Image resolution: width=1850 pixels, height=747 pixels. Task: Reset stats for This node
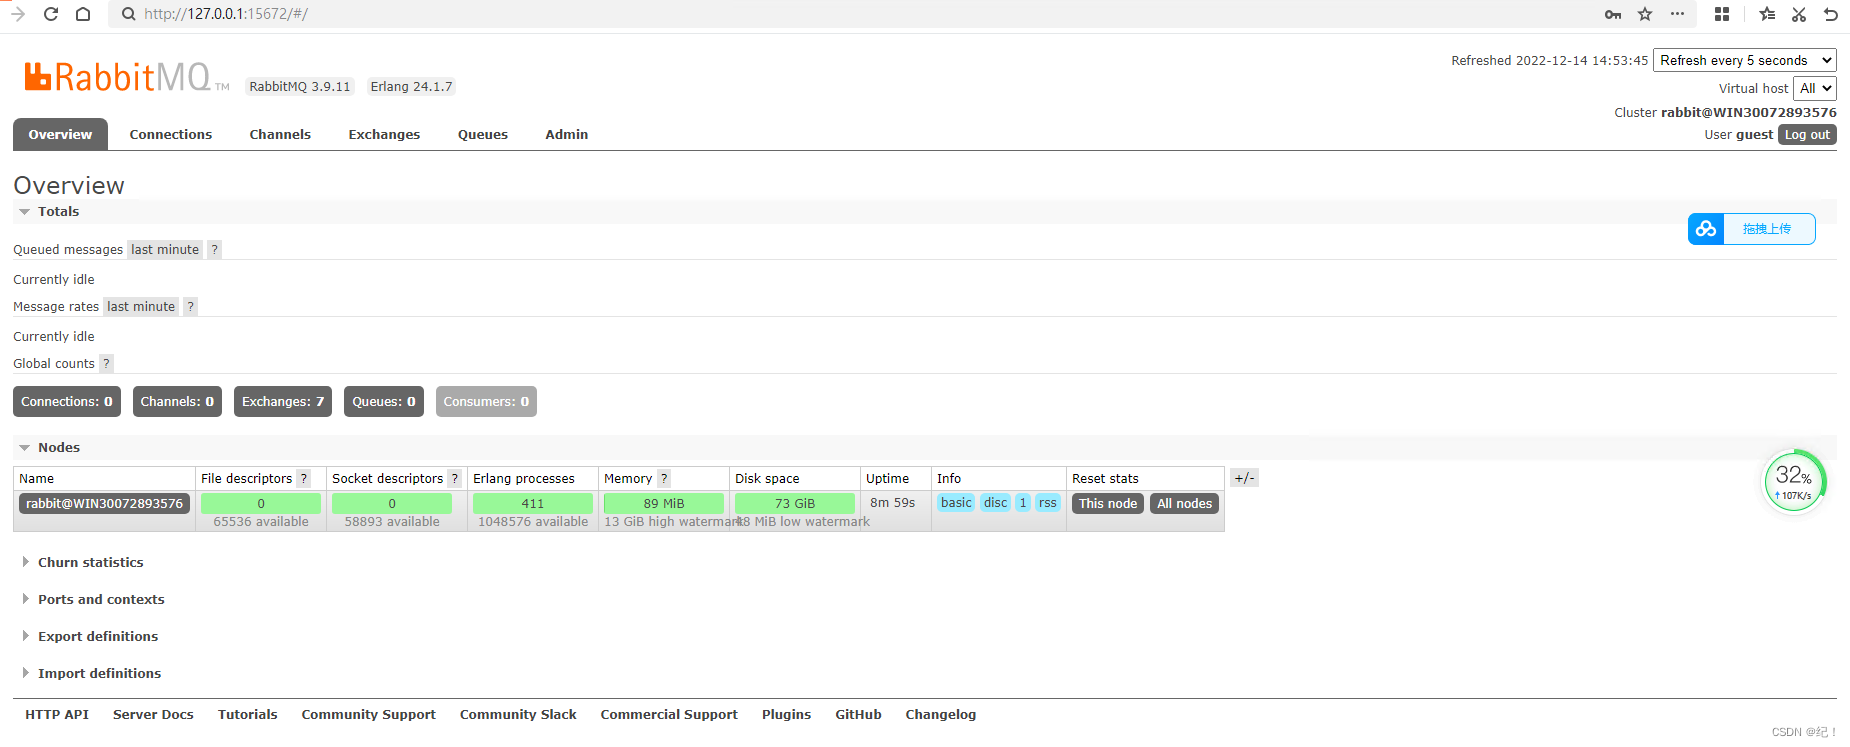point(1108,504)
